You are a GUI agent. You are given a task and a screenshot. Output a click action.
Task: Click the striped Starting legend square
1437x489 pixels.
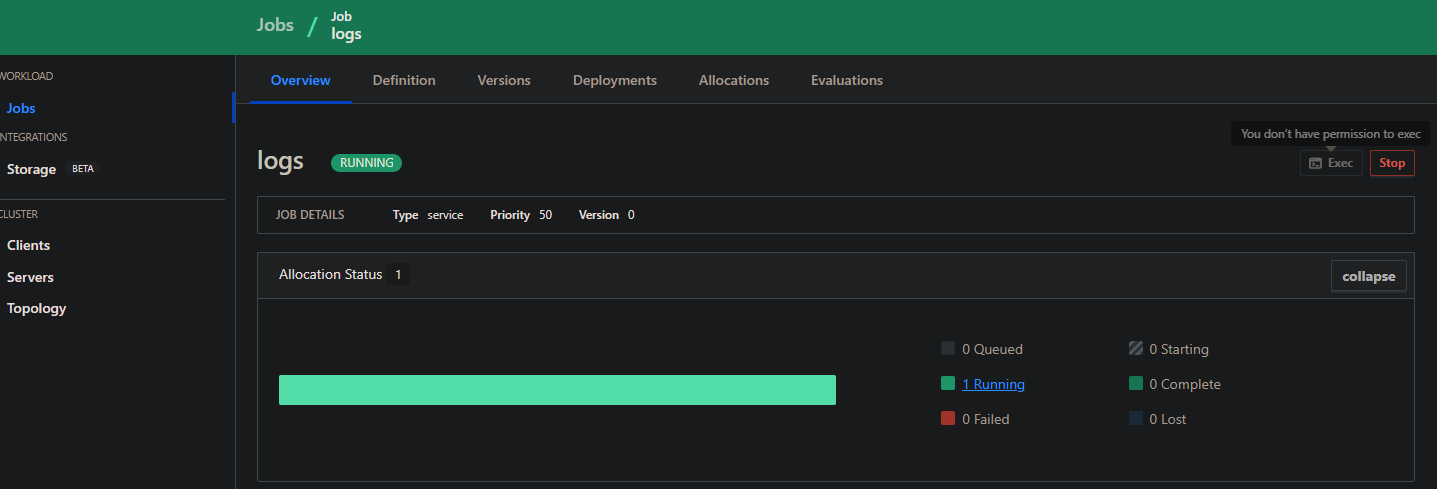click(x=1135, y=349)
